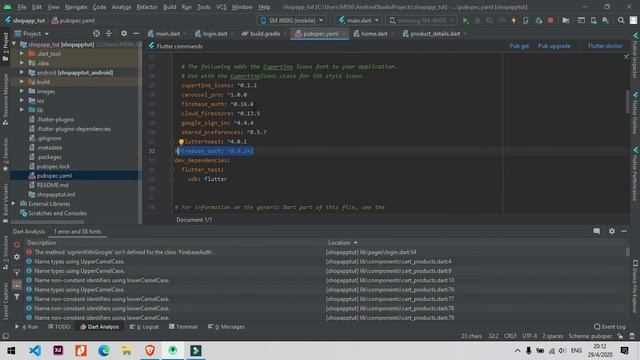Open the main.dart run configuration dropdown
This screenshot has height=360, width=640.
pyautogui.click(x=359, y=20)
